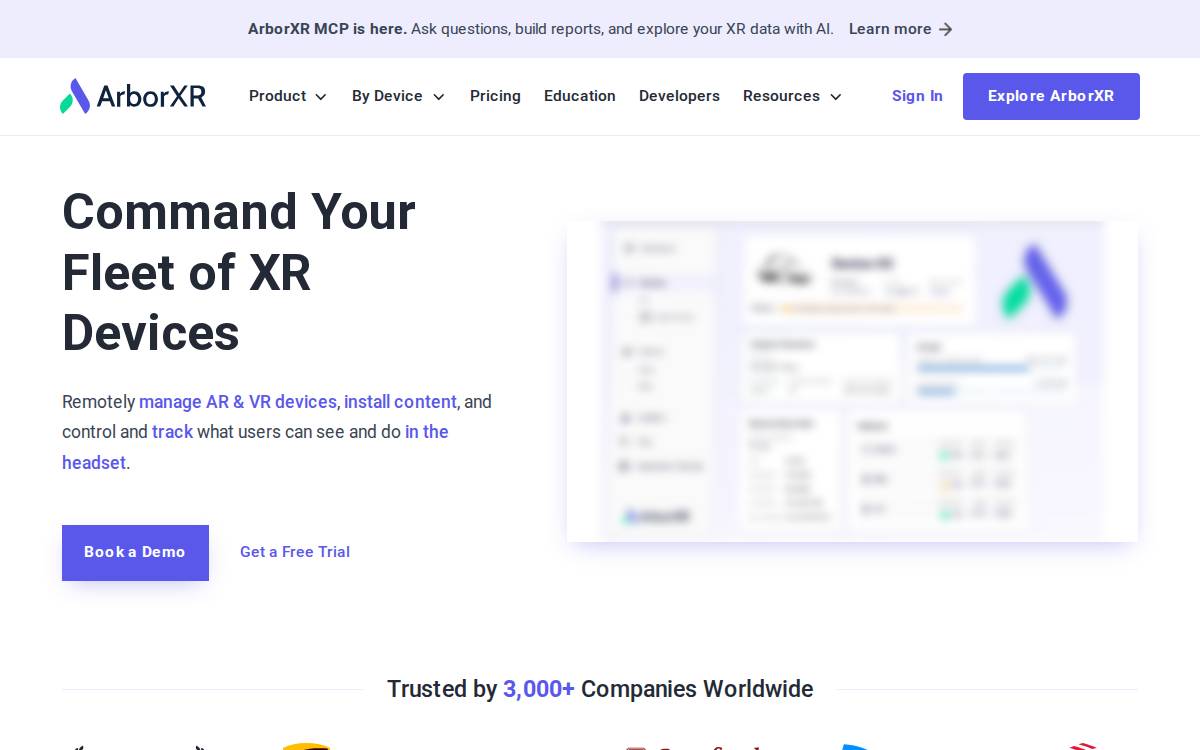Open the Developers page
This screenshot has height=750, width=1200.
click(679, 96)
